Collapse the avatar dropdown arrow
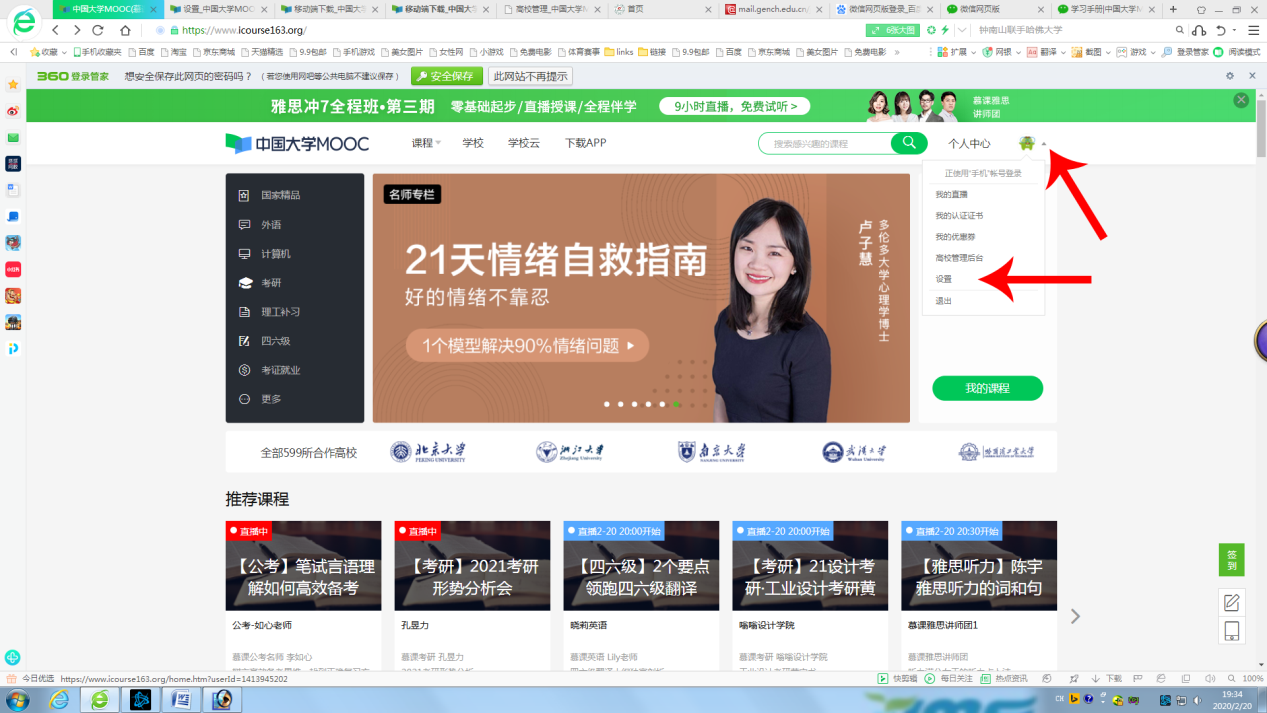Viewport: 1267px width, 713px height. tap(1044, 144)
